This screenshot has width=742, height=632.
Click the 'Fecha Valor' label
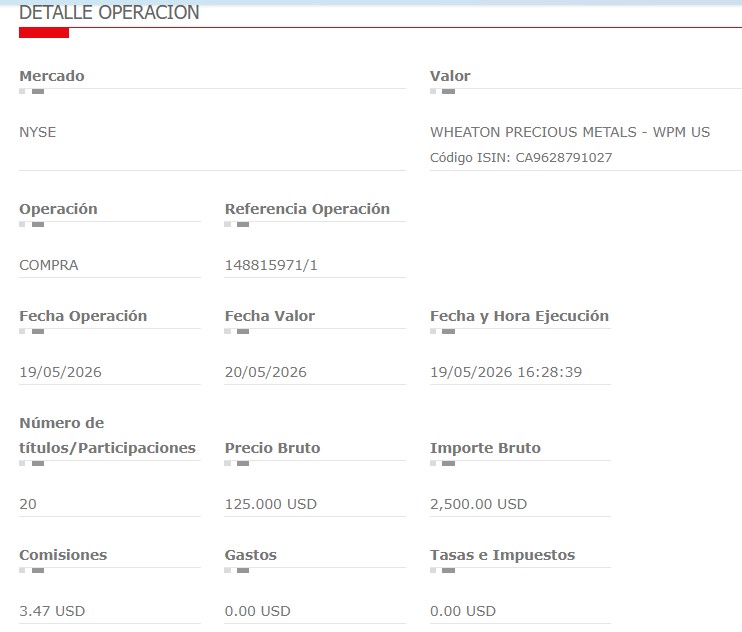click(x=270, y=316)
